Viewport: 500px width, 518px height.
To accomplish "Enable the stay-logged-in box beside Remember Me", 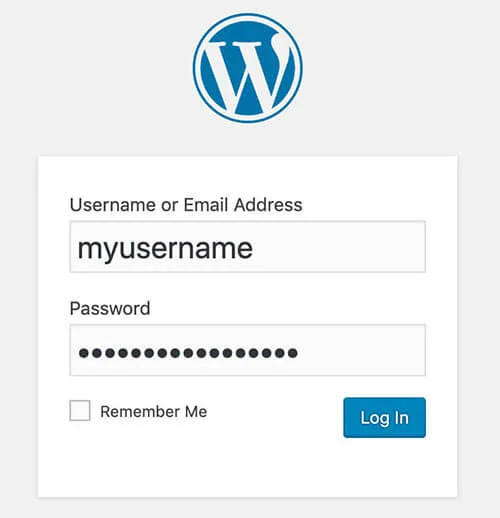I will point(80,410).
